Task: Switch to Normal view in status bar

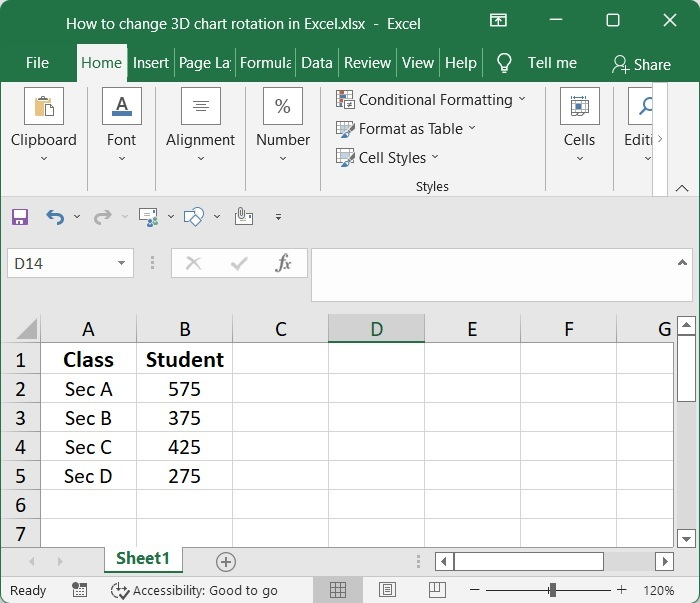Action: (x=338, y=590)
